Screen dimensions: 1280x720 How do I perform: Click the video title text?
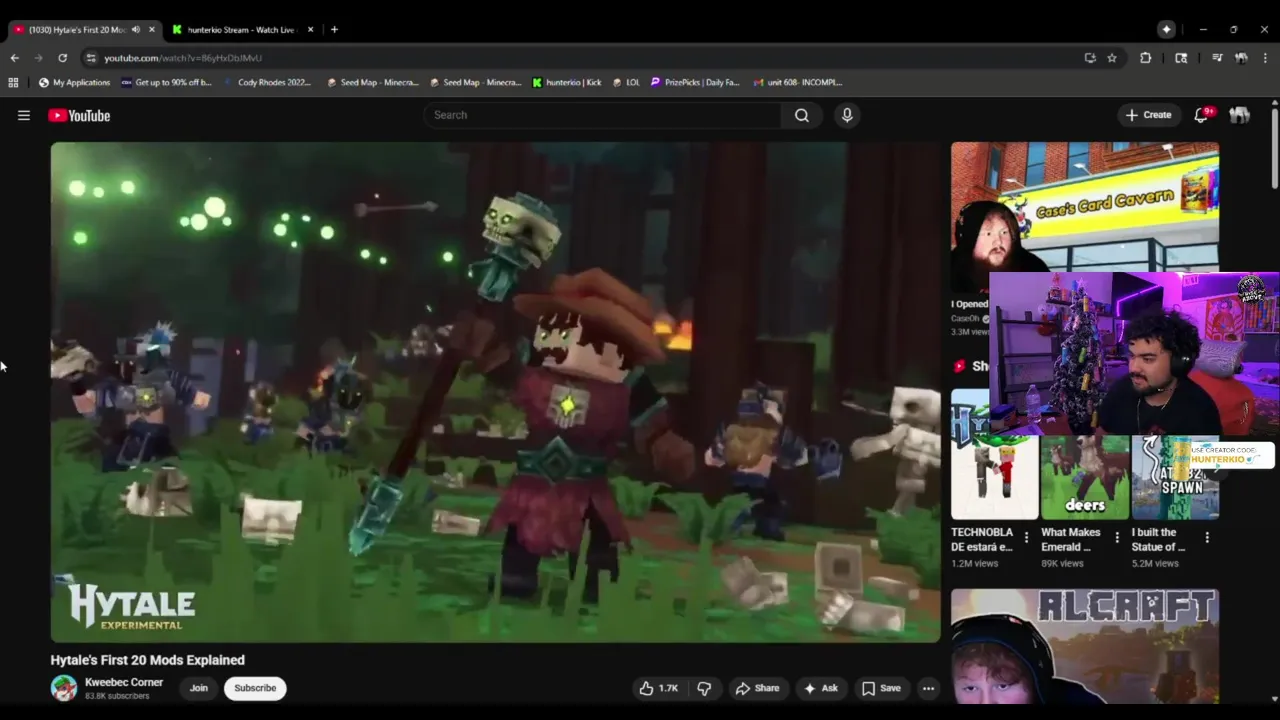pyautogui.click(x=148, y=660)
